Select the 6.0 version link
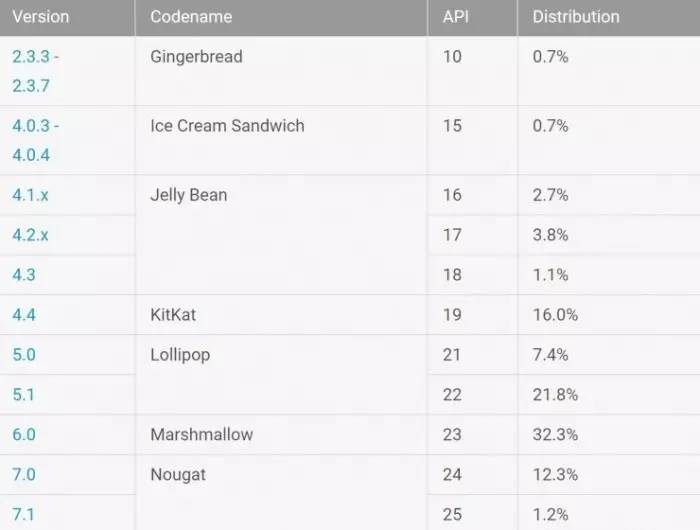This screenshot has height=530, width=700. tap(24, 435)
